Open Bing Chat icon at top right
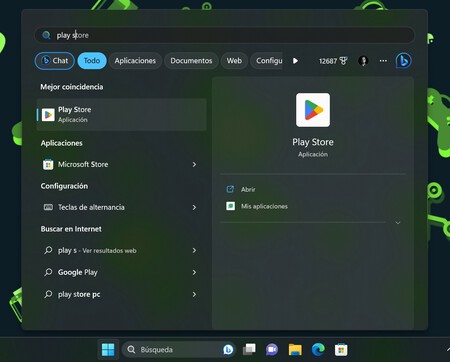The image size is (450, 362). point(403,61)
